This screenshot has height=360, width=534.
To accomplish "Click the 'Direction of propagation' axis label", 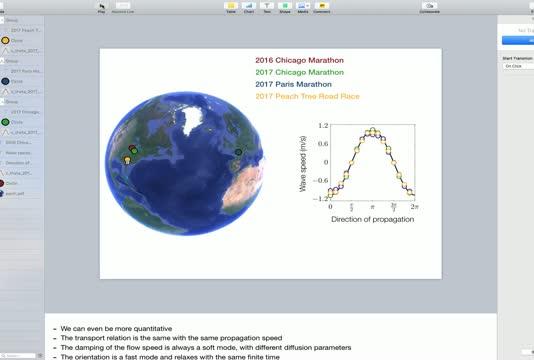I will tap(373, 219).
